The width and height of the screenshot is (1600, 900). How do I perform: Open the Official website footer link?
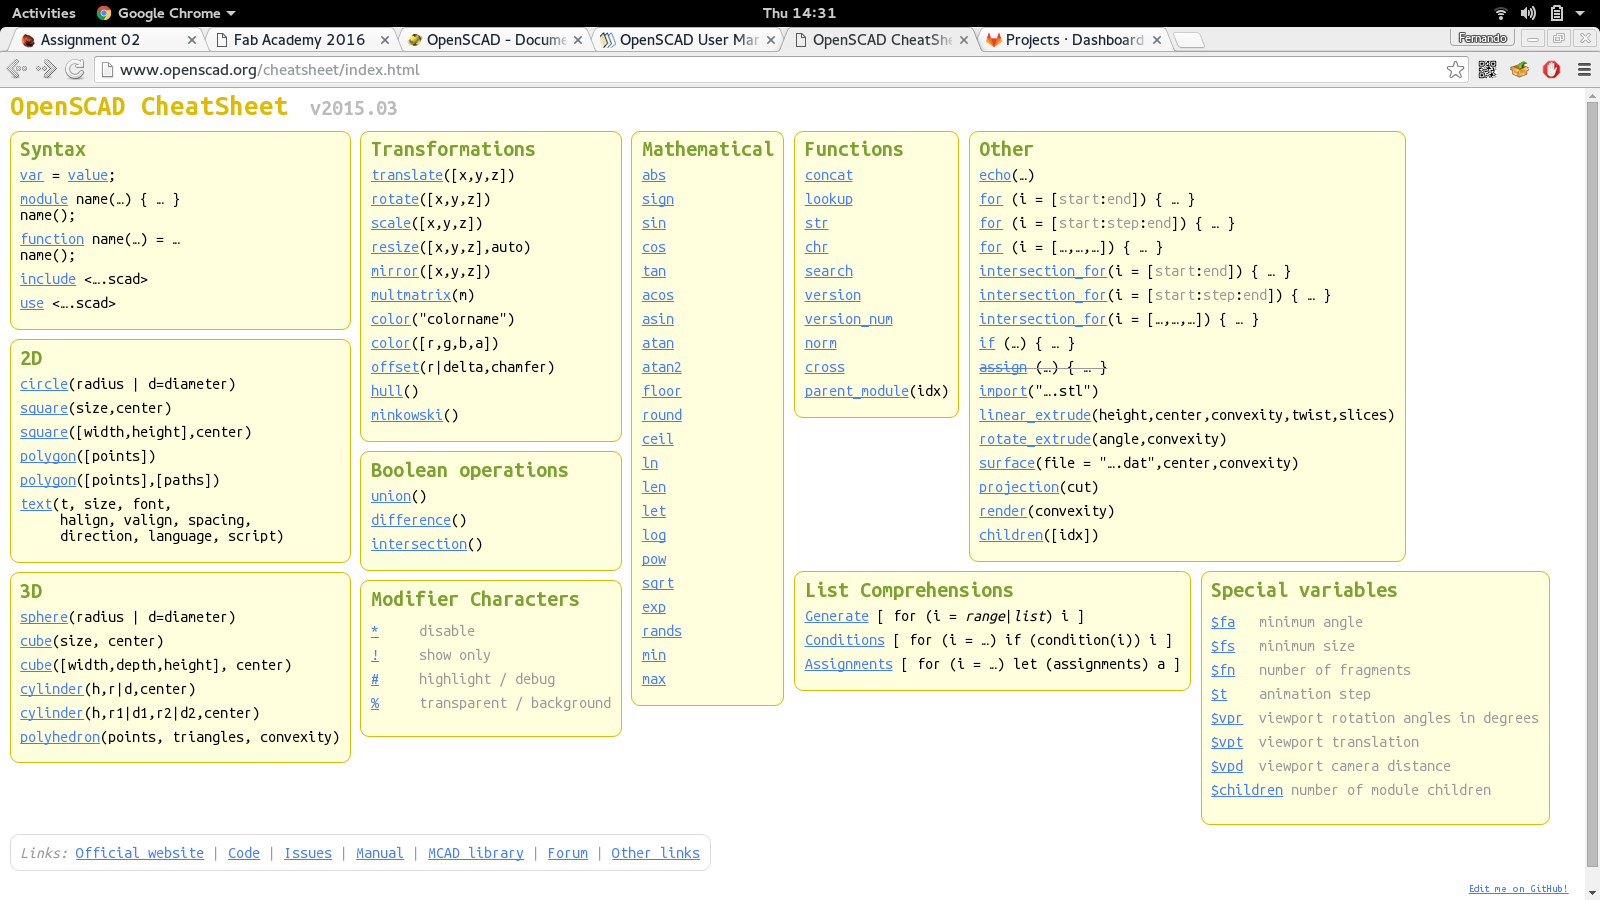pos(139,853)
